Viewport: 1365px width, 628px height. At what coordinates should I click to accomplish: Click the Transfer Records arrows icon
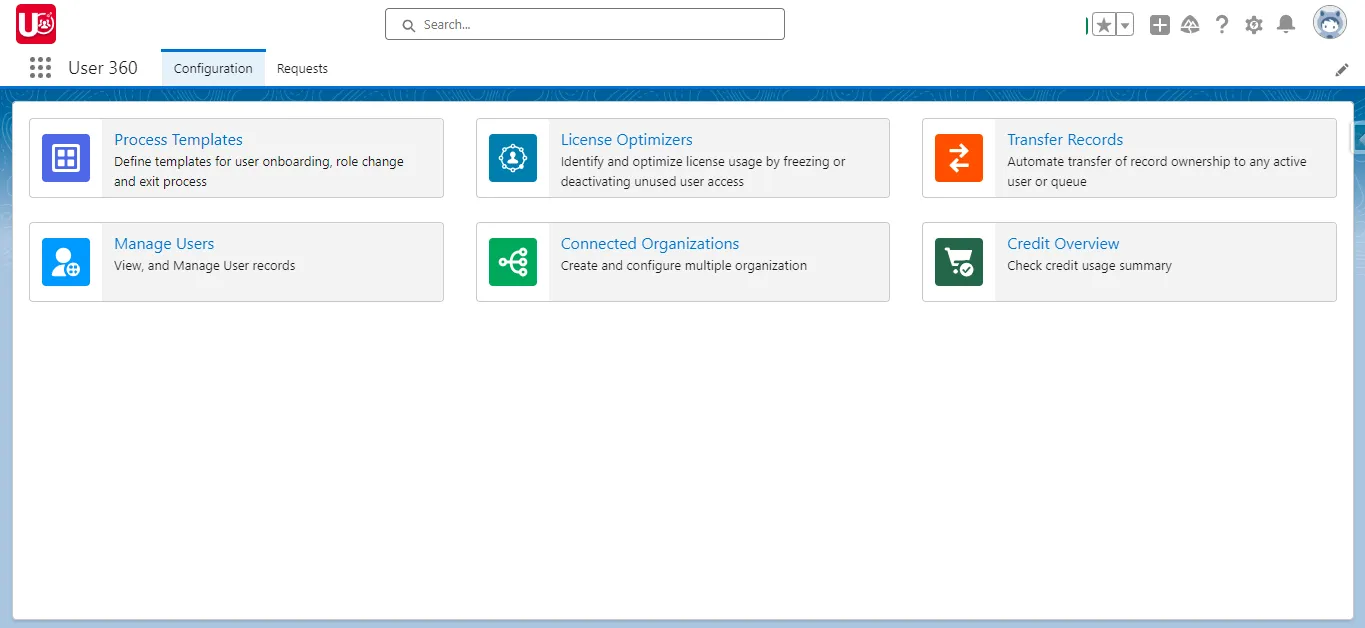pos(959,158)
